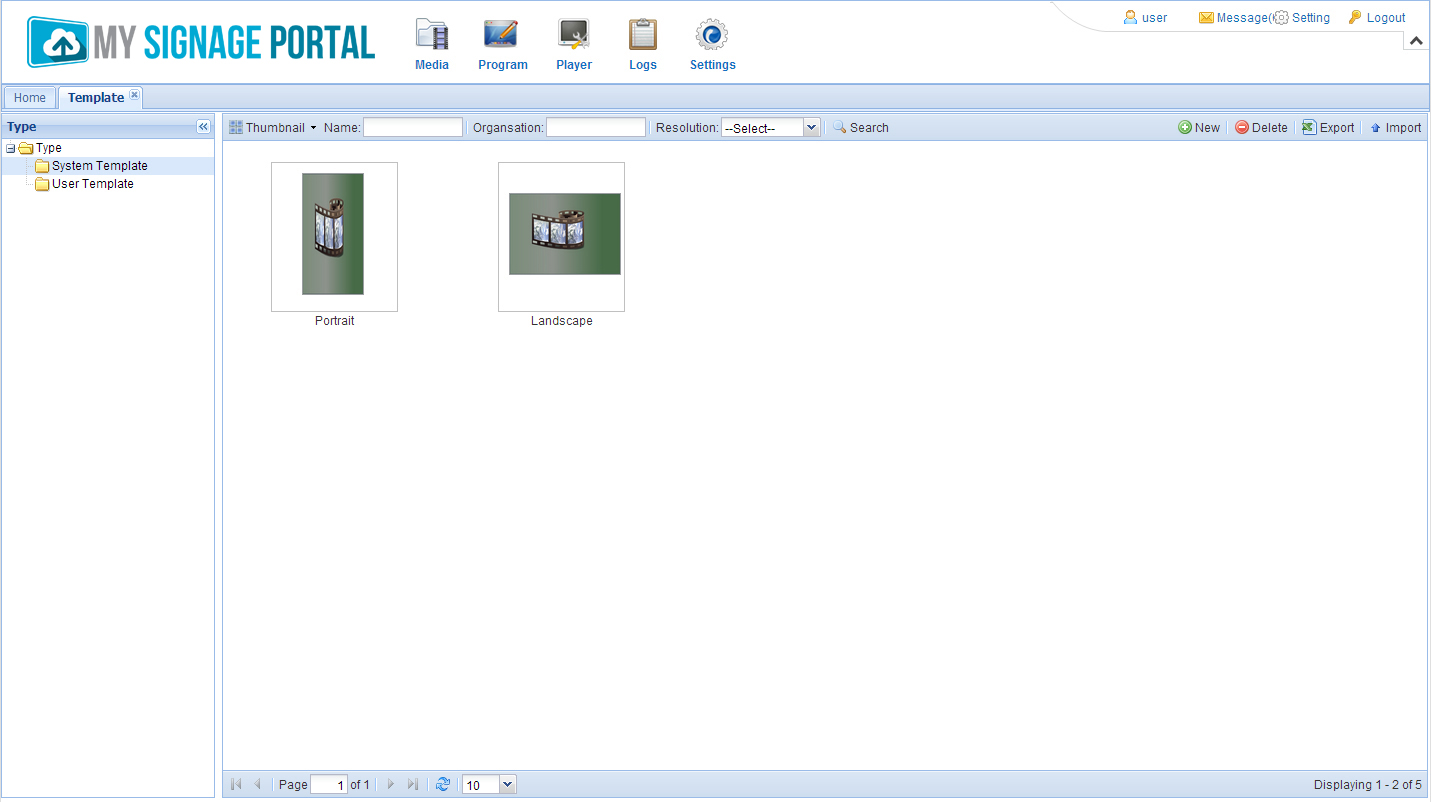The image size is (1431, 802).
Task: Open the Logs clipboard icon
Action: tap(643, 36)
